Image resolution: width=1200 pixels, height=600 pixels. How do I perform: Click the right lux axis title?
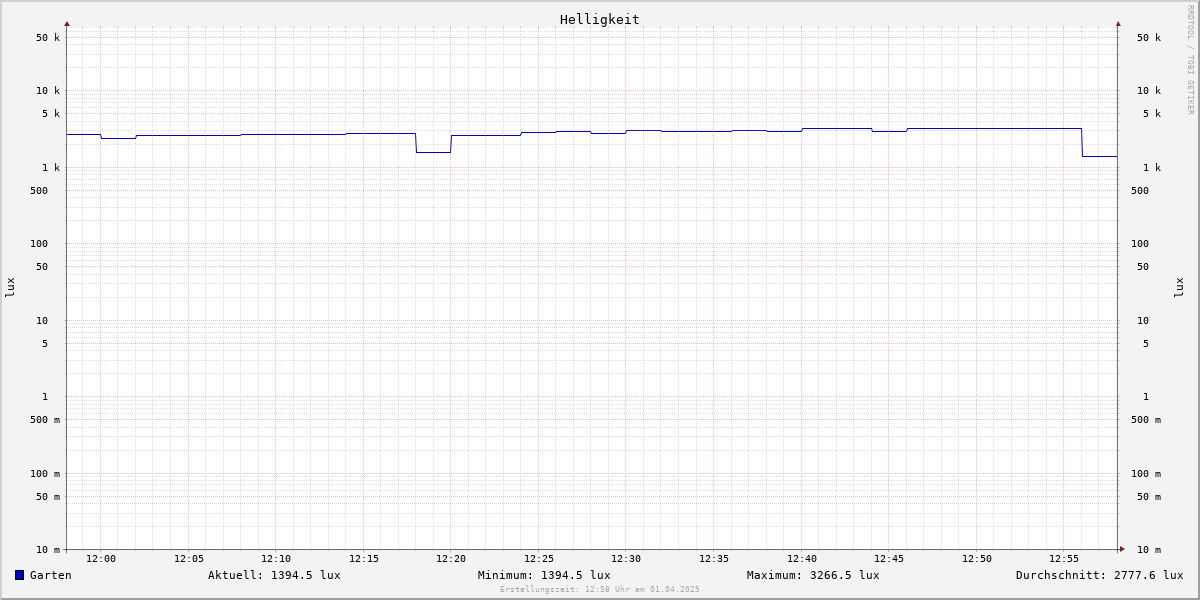(x=1179, y=288)
